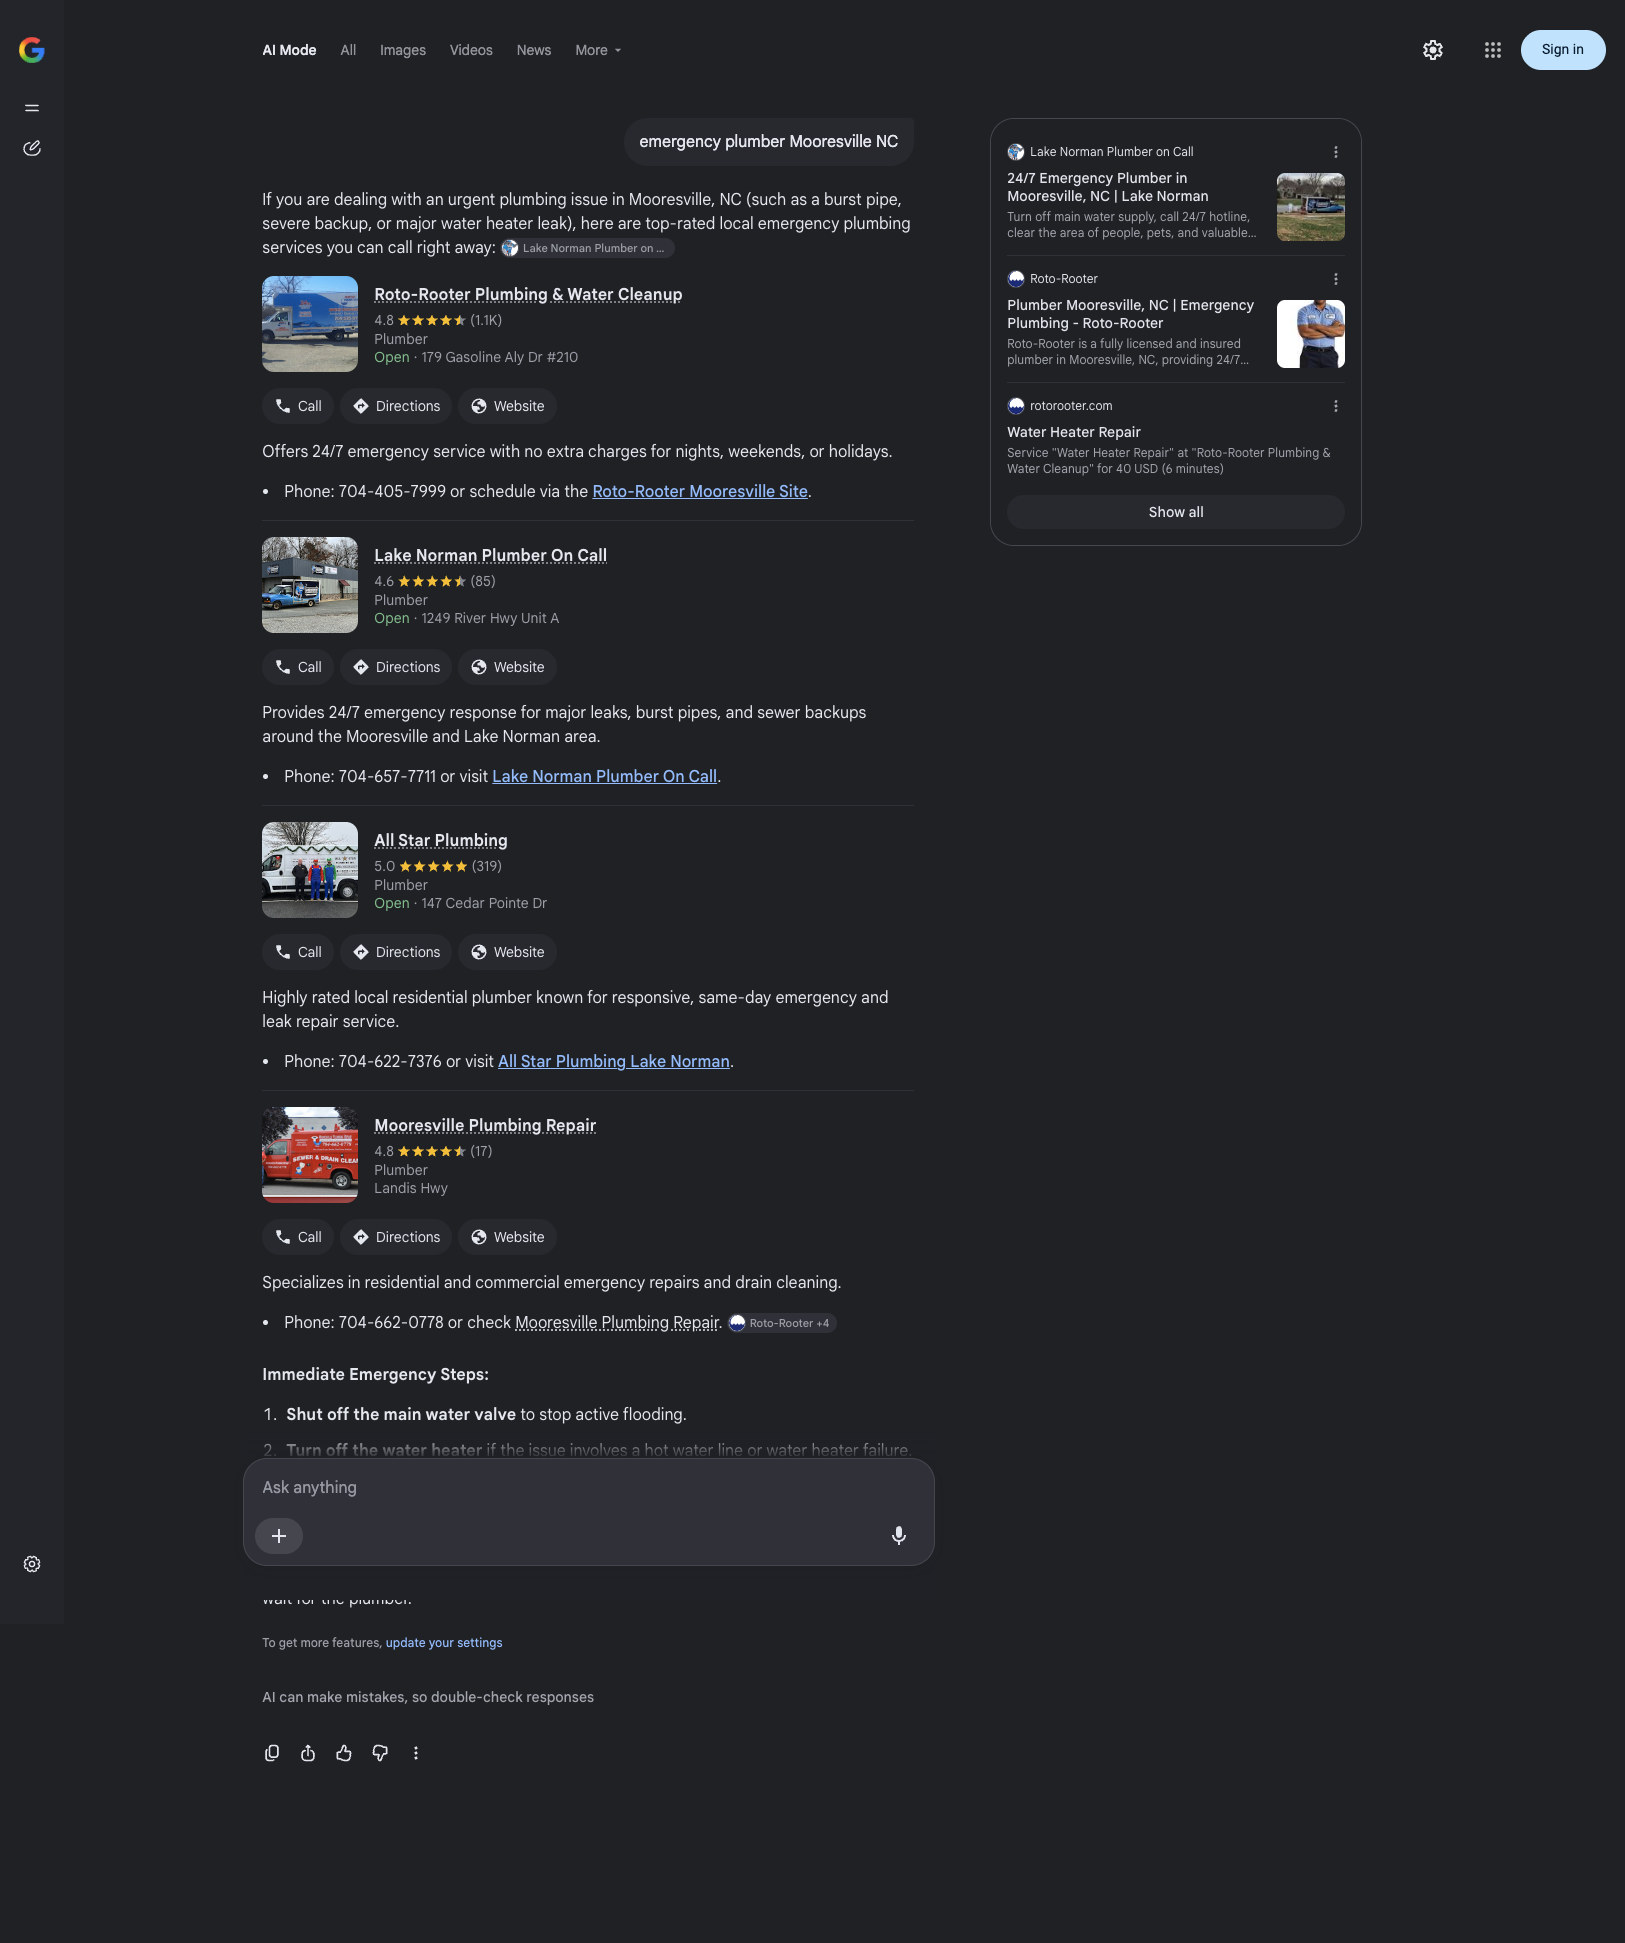Open the Roto-Rooter truck thumbnail
Screen dimensions: 1625x1943
coord(310,324)
